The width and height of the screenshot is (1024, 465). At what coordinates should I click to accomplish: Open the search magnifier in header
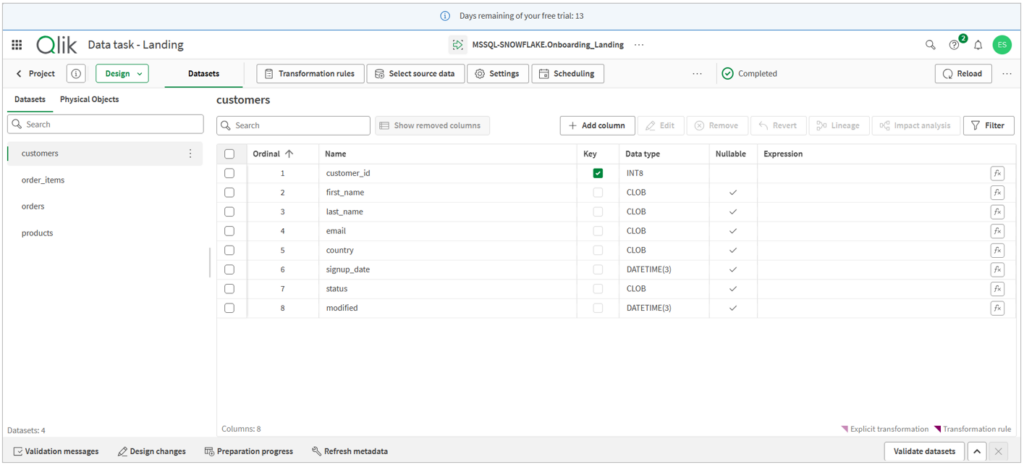click(x=931, y=45)
